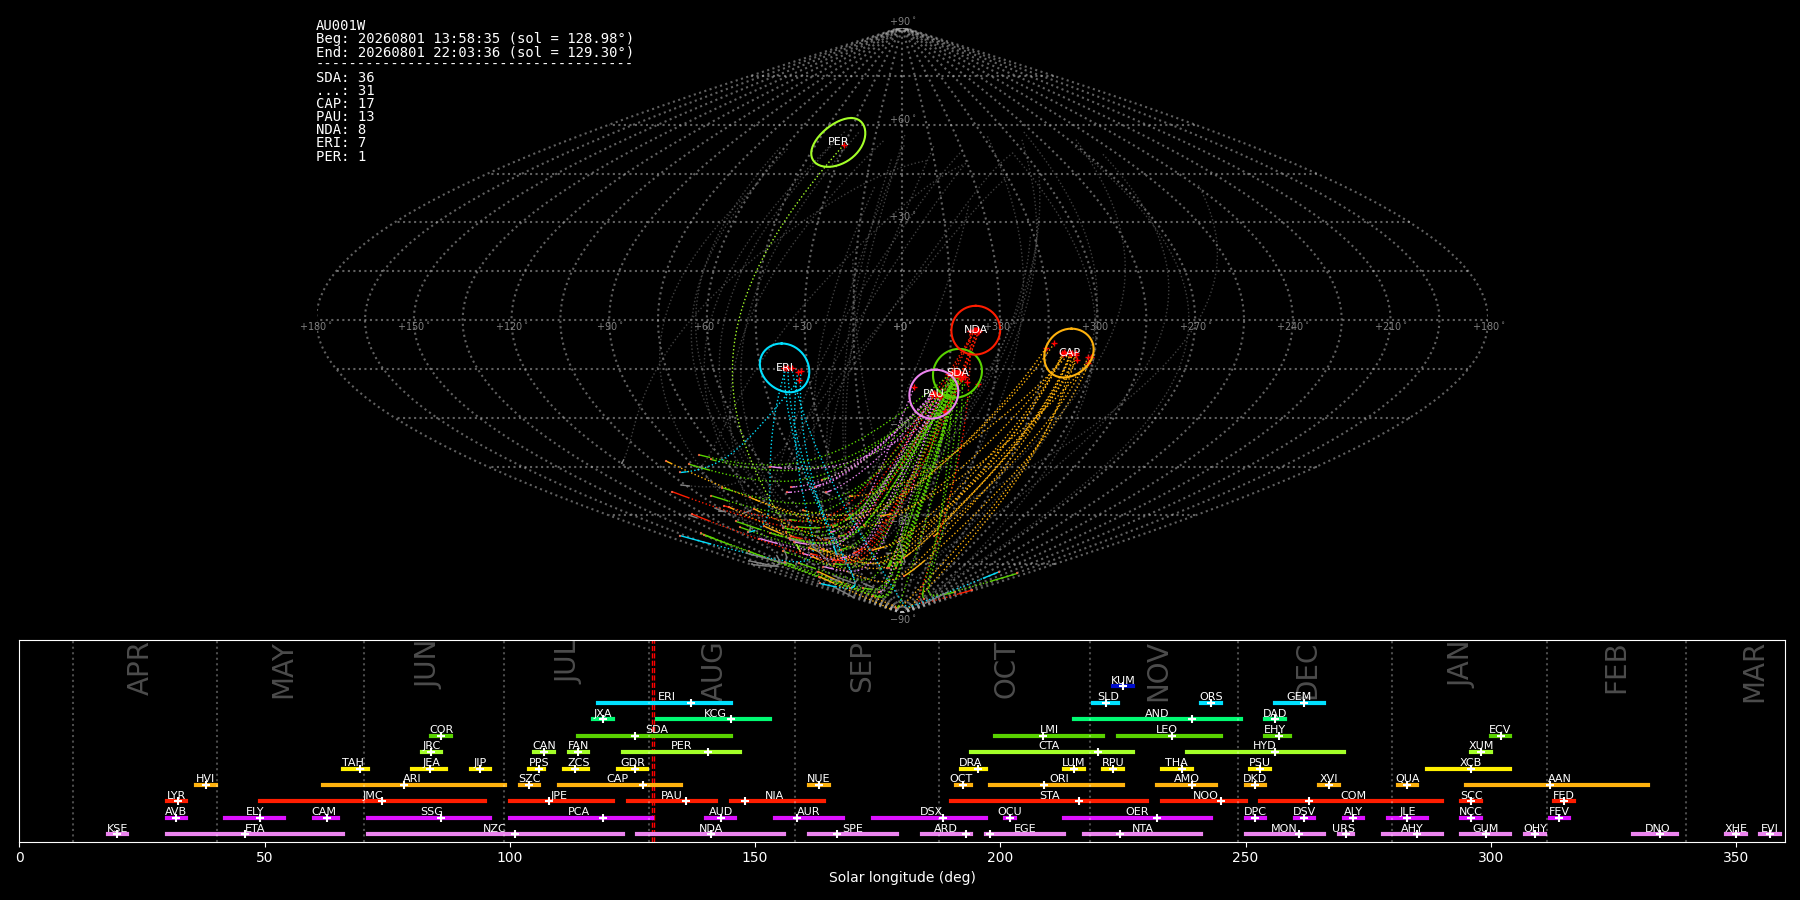Screen dimensions: 1800x900
Task: Click the GEM shower bar
Action: [x=1299, y=703]
